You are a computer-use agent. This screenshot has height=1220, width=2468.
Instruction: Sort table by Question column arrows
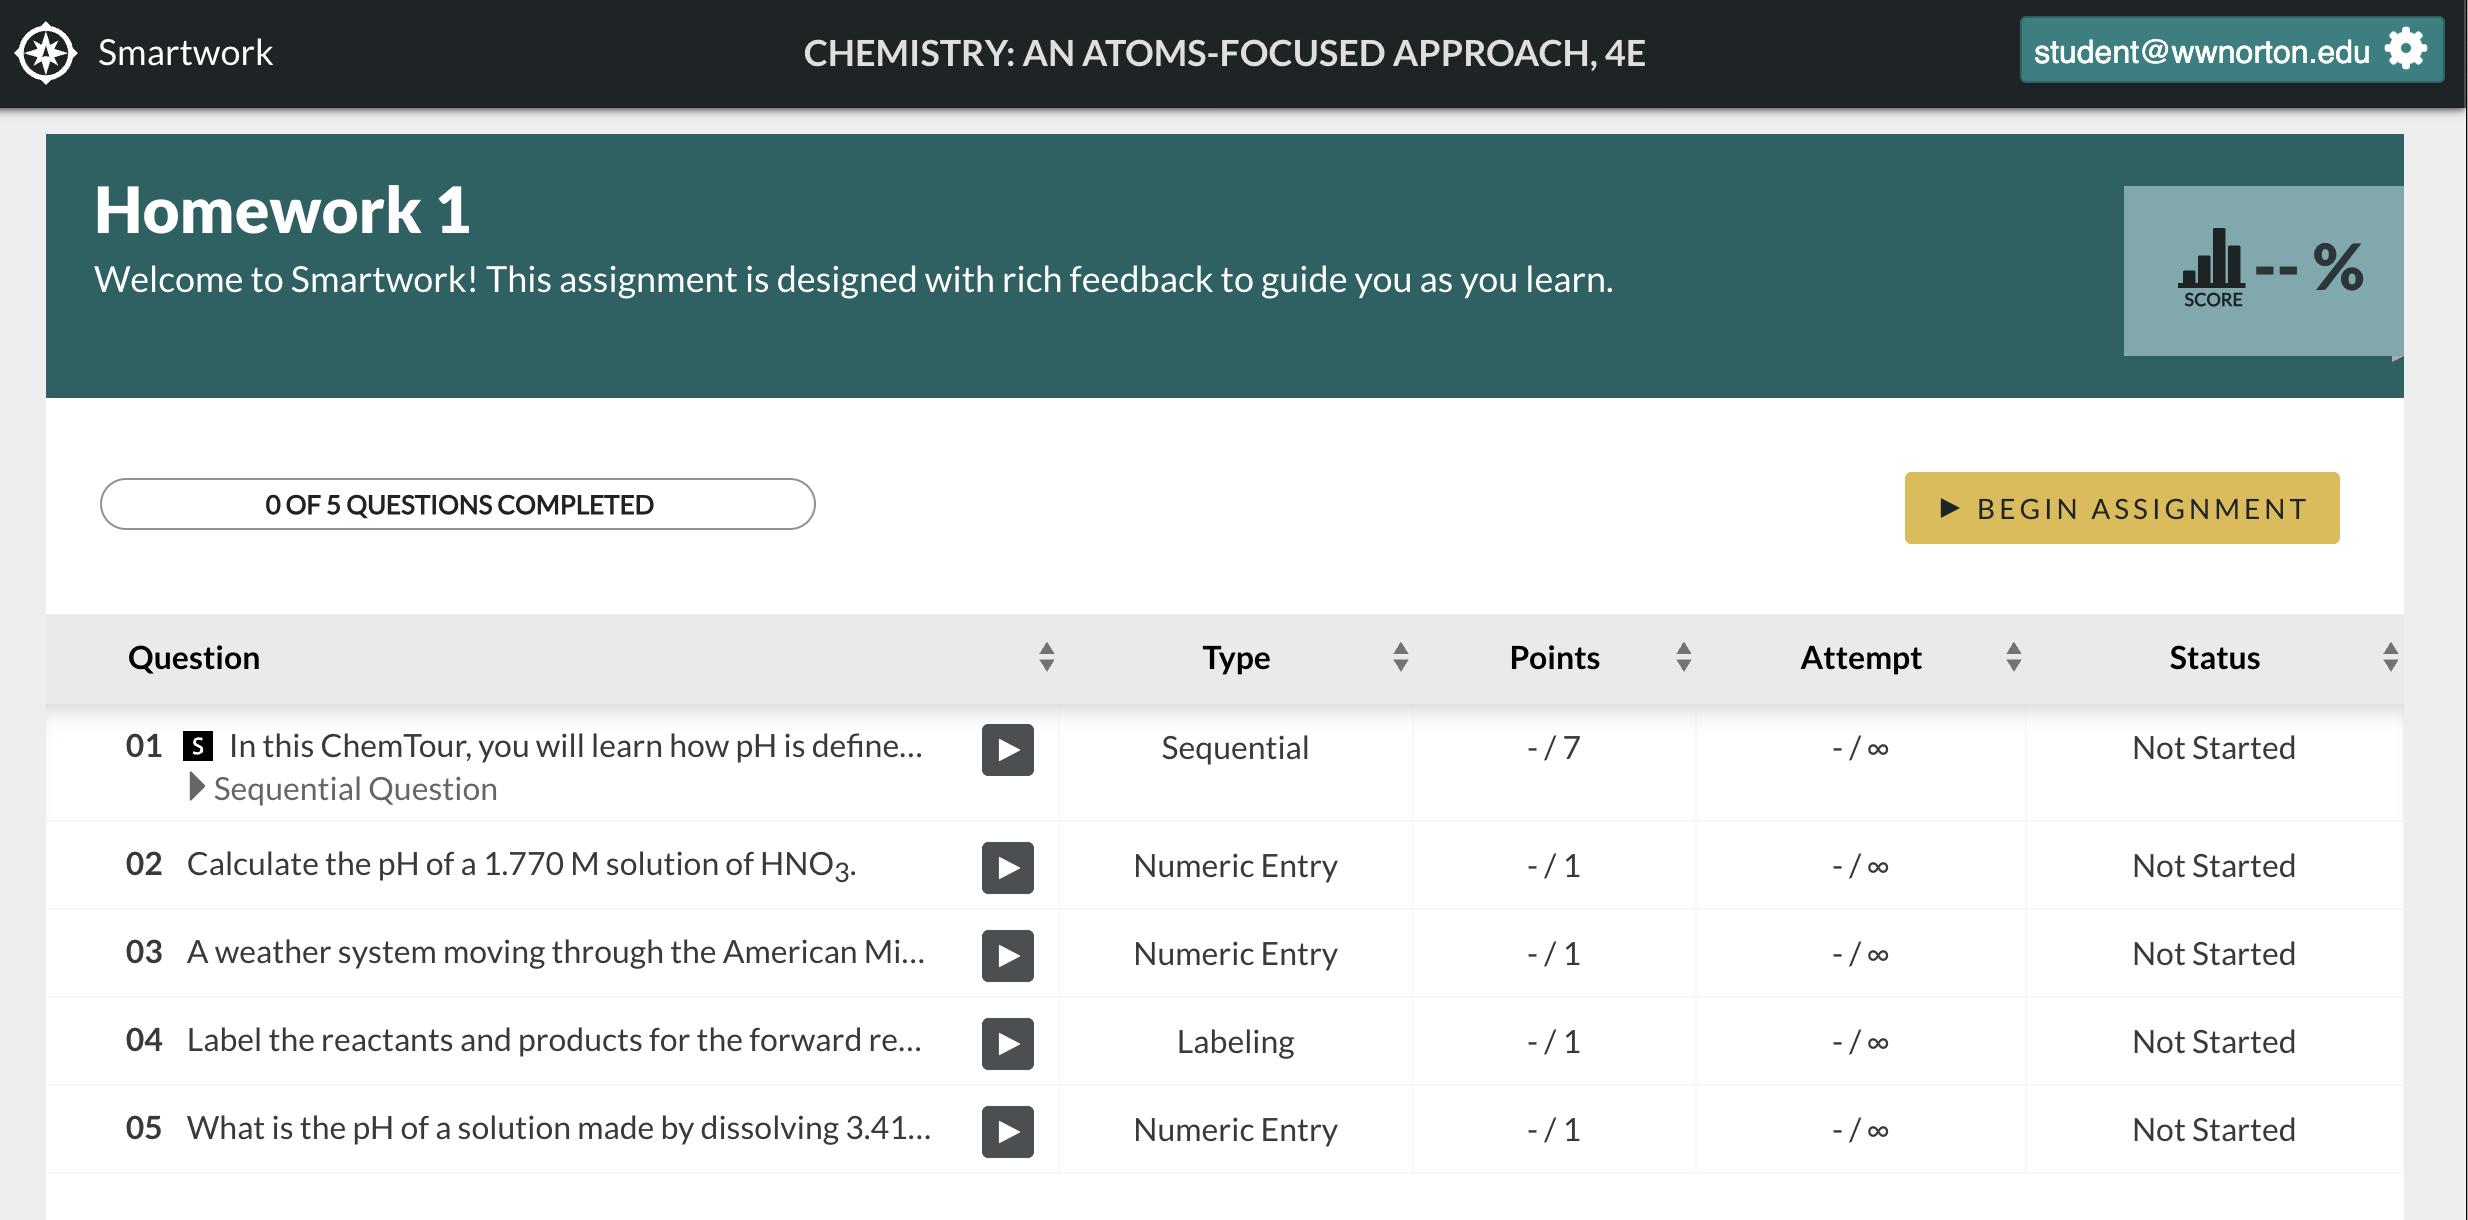[1046, 657]
